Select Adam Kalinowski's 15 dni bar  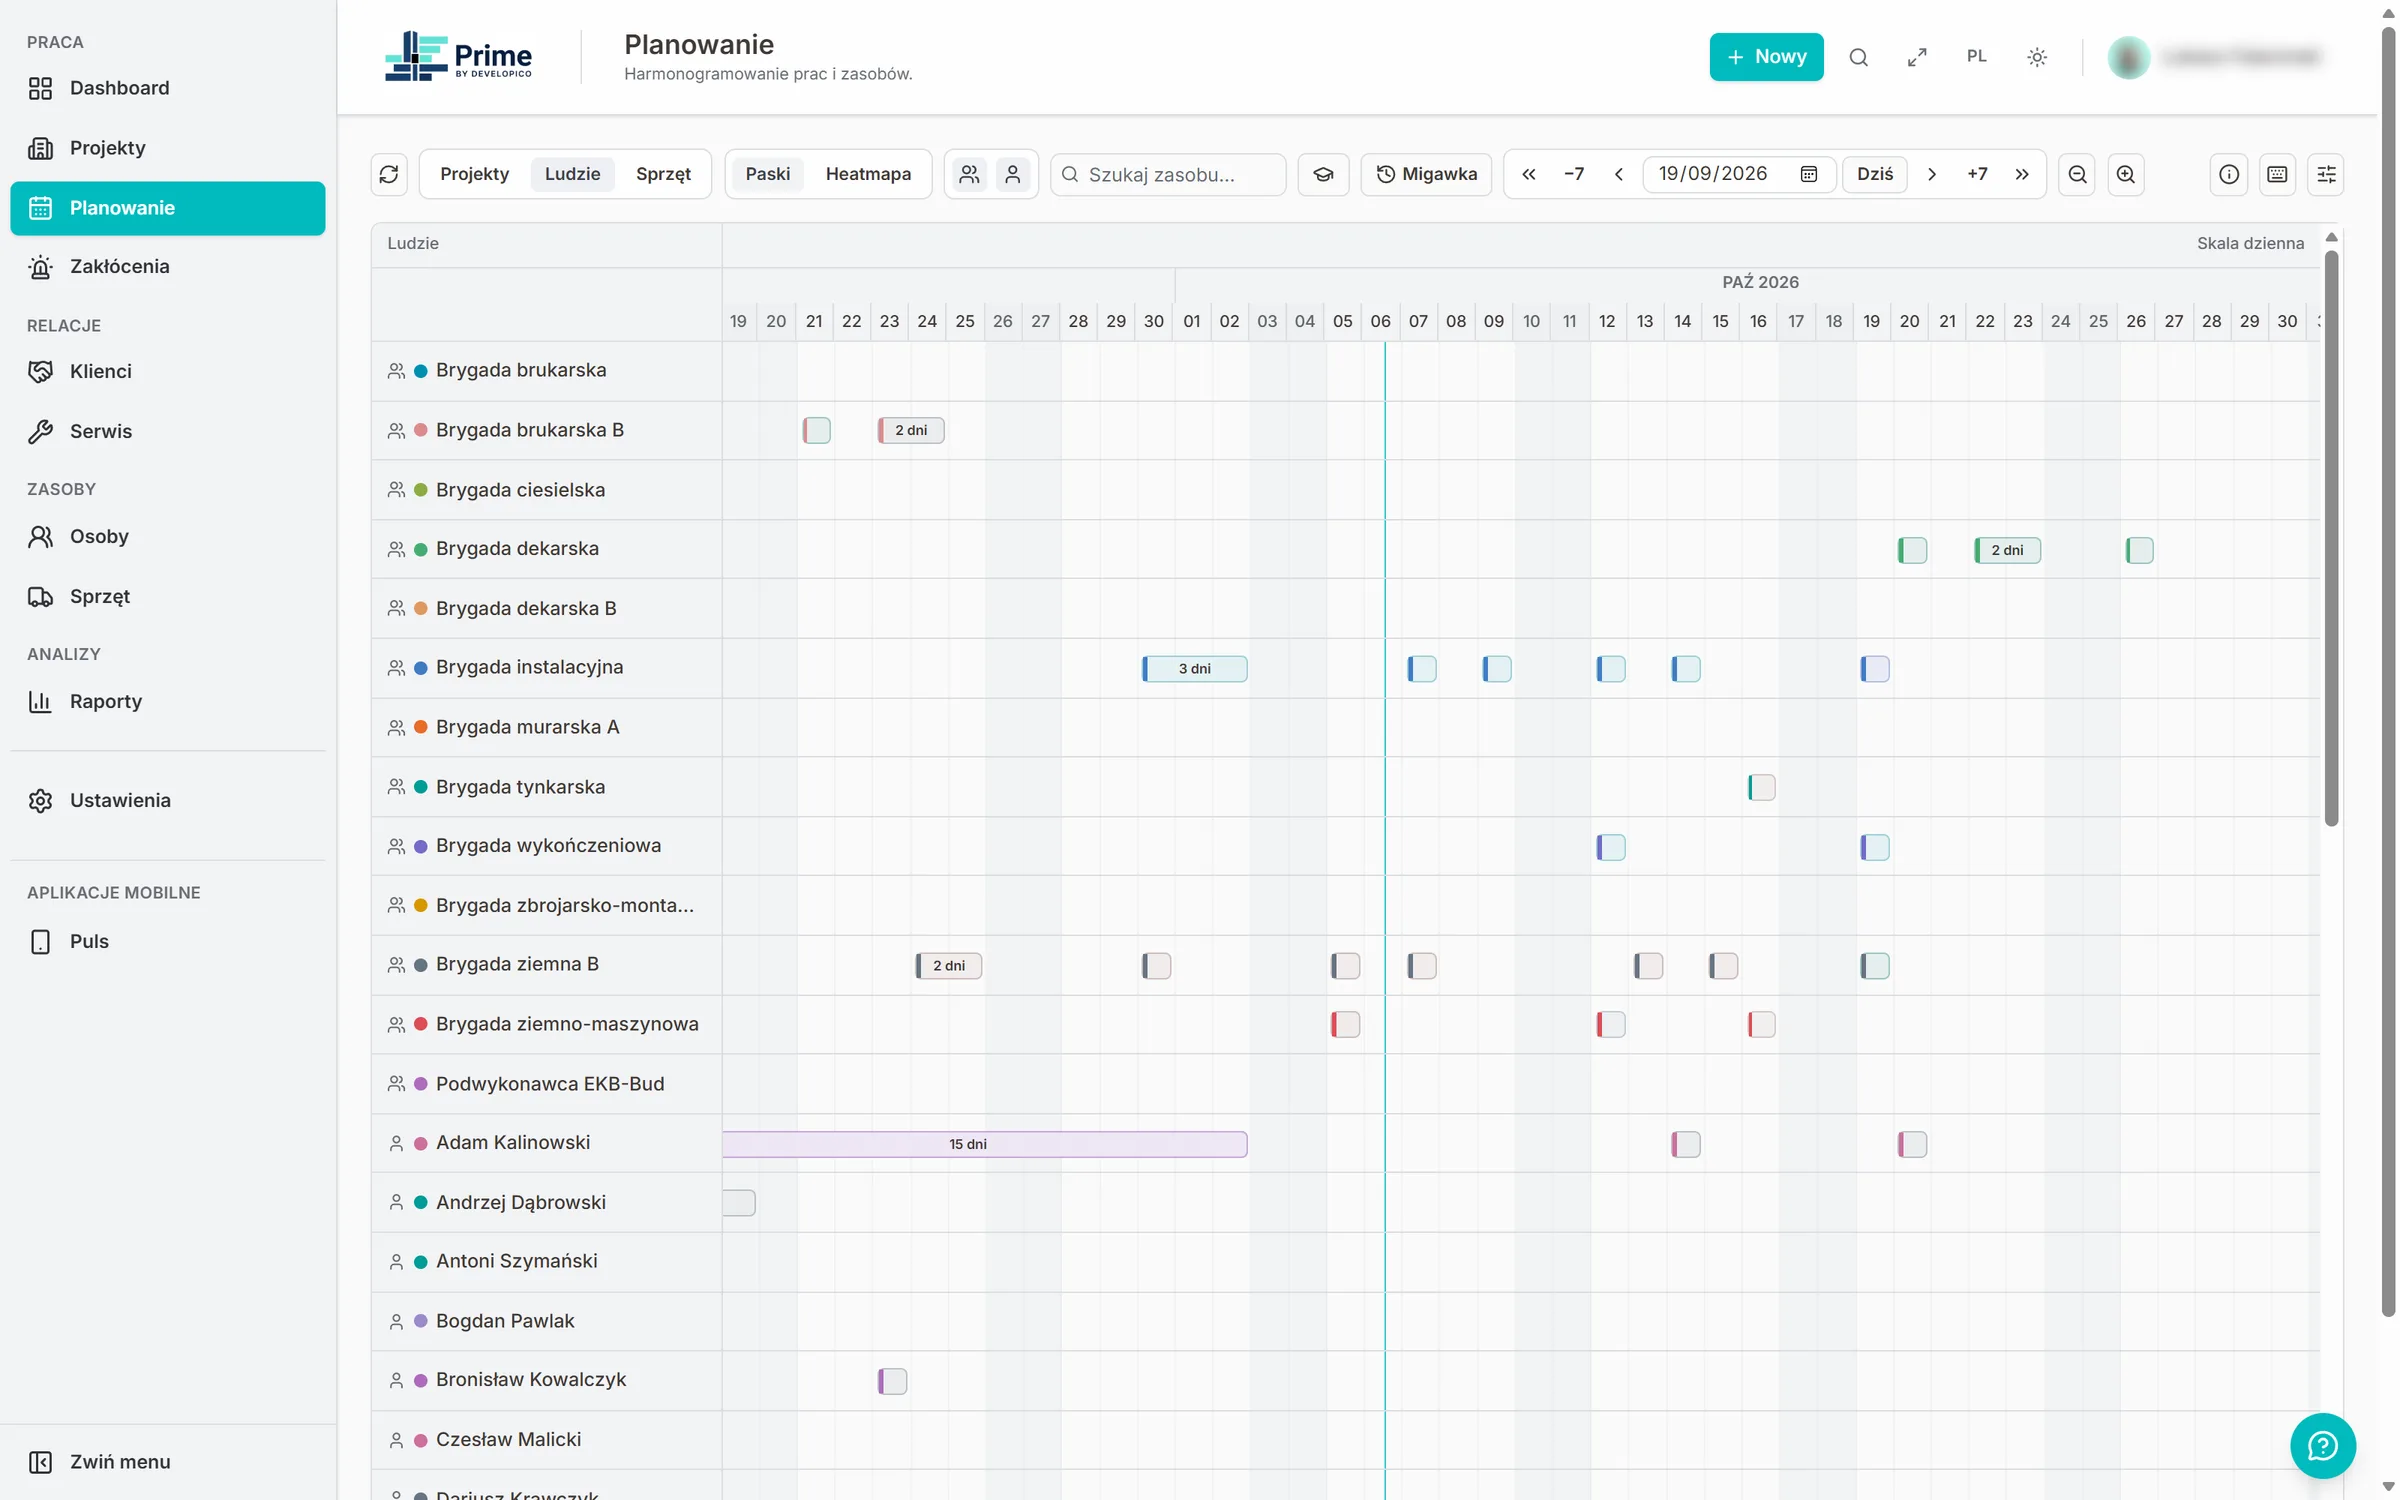pyautogui.click(x=984, y=1144)
